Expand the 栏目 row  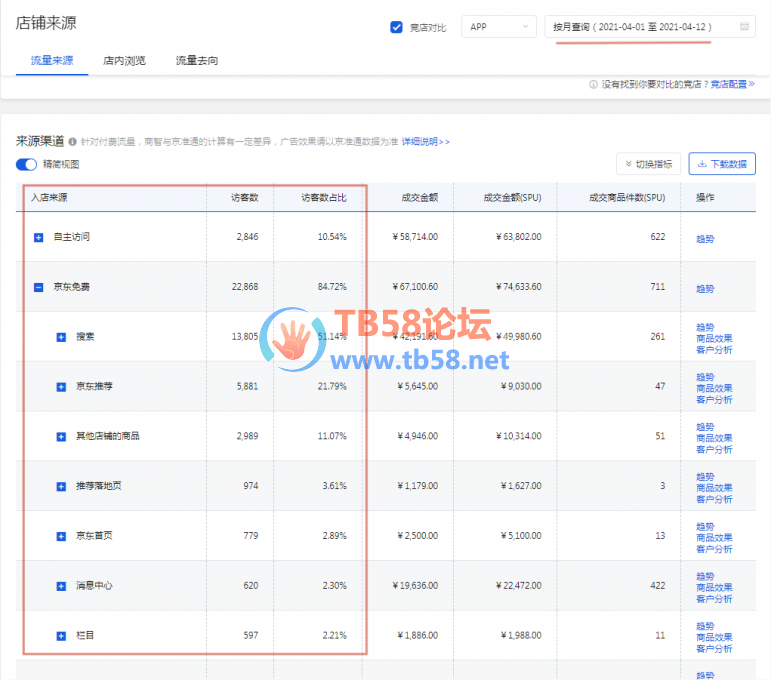61,636
